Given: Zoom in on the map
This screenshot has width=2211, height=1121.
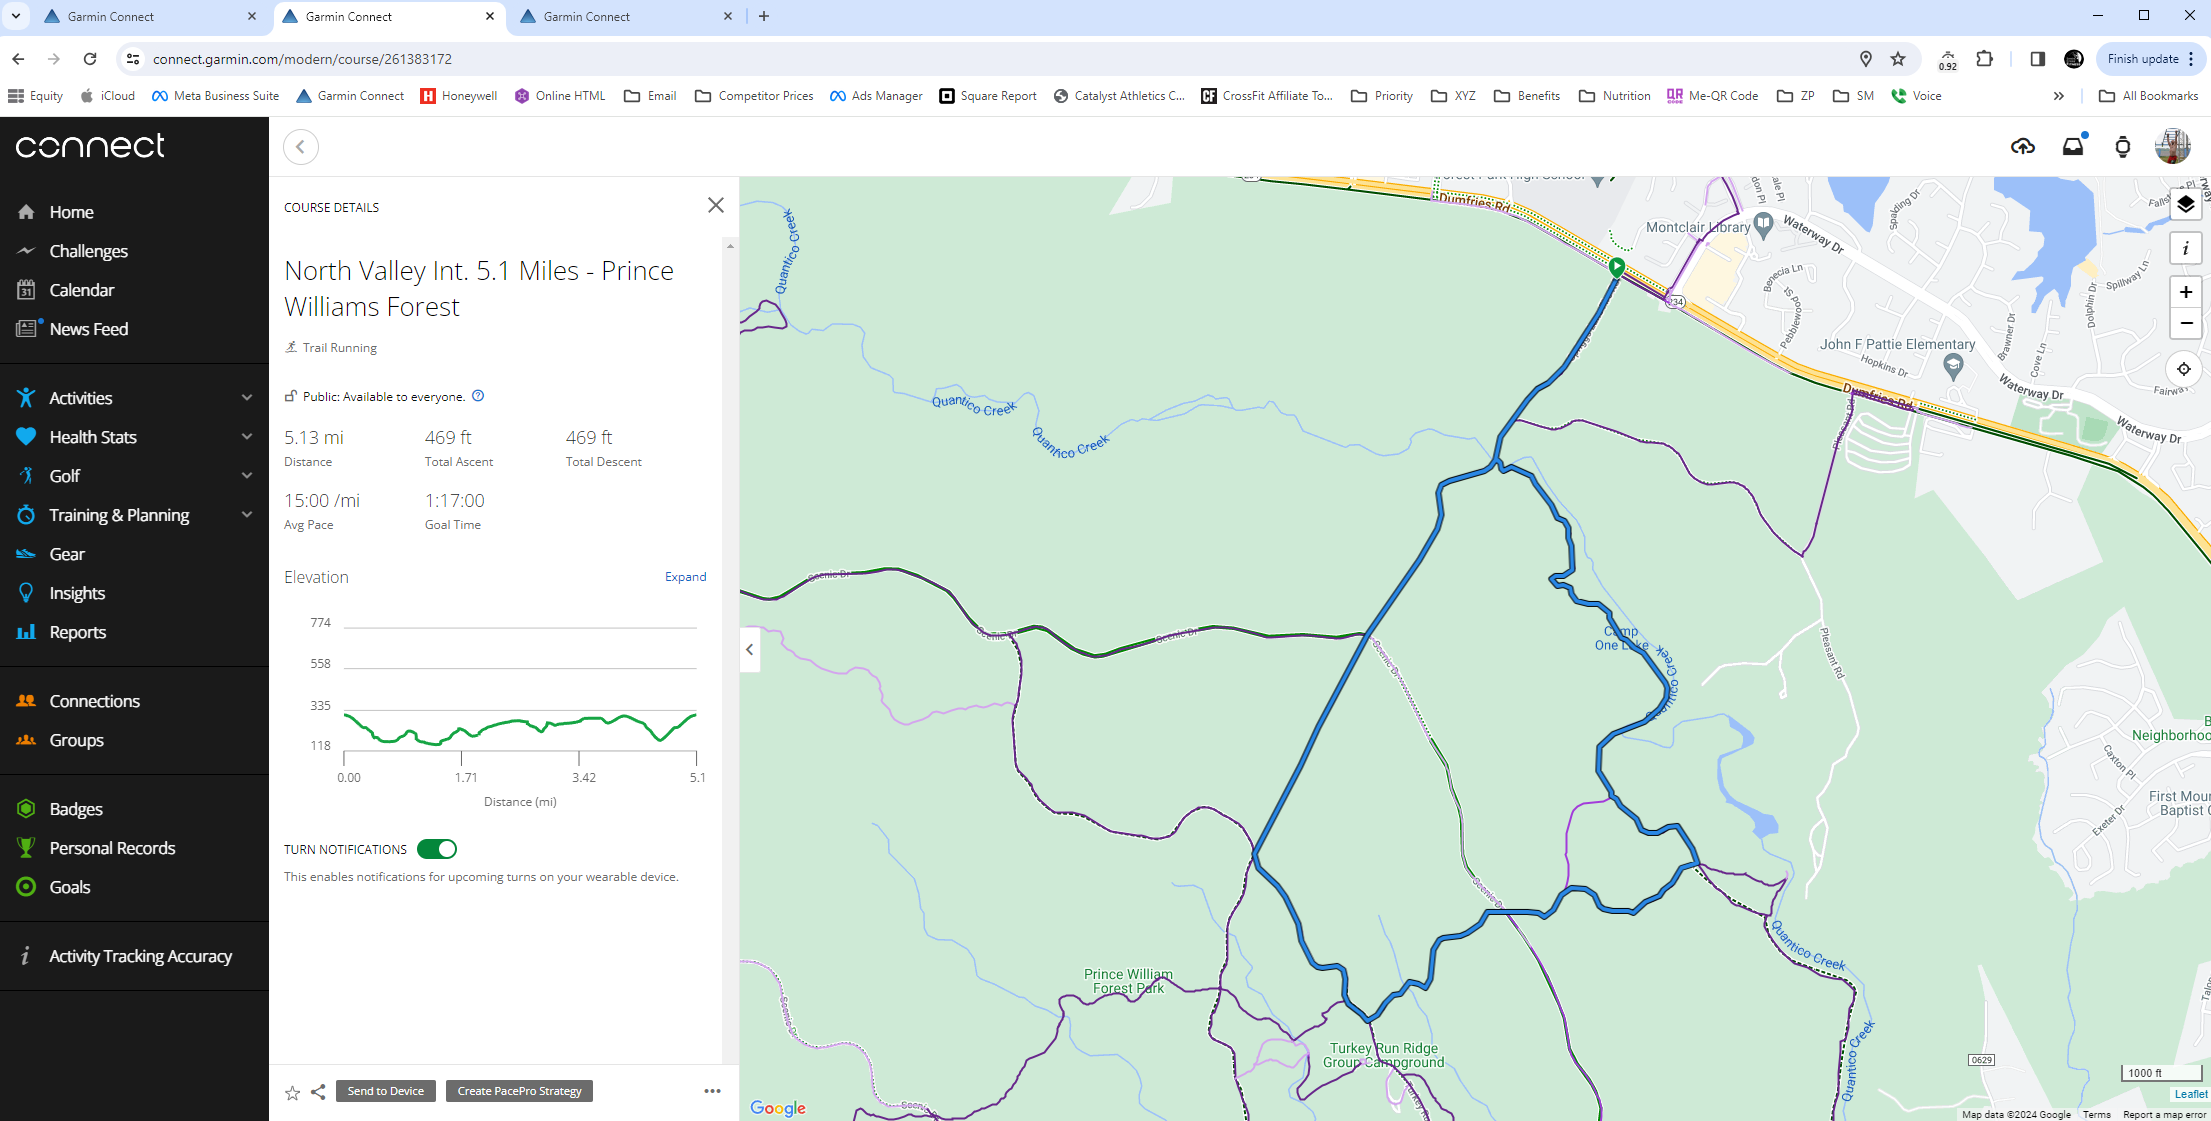Looking at the screenshot, I should pos(2185,292).
